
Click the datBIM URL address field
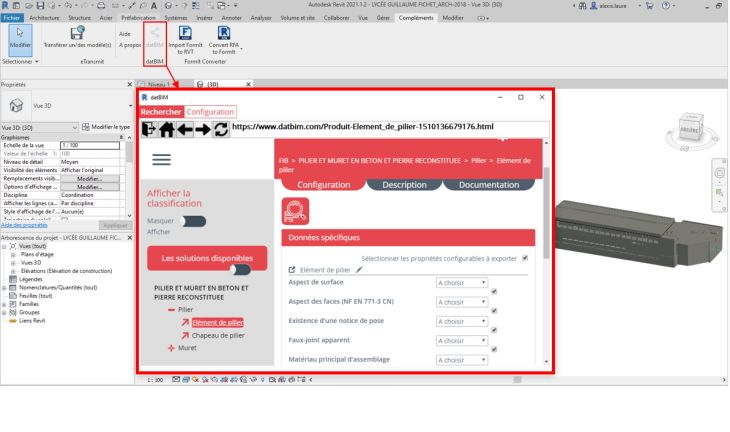[390, 127]
